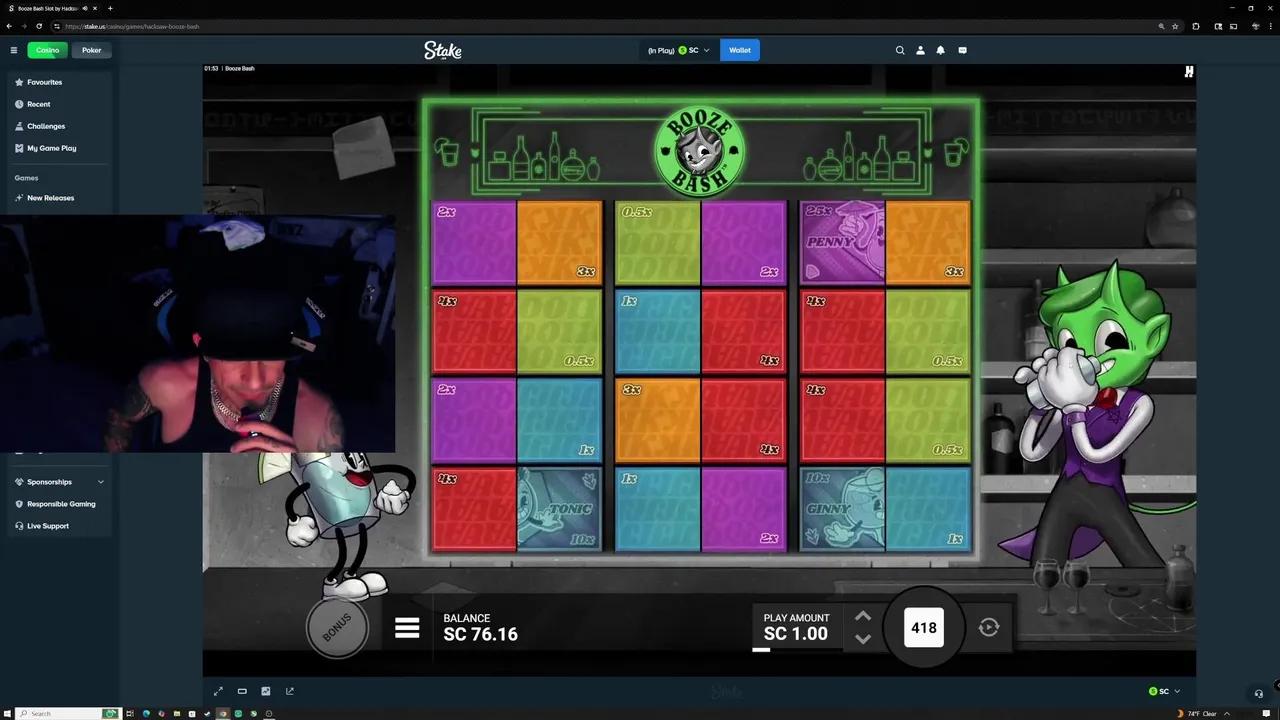The height and width of the screenshot is (720, 1280).
Task: Switch to the Poker tab
Action: click(x=92, y=50)
